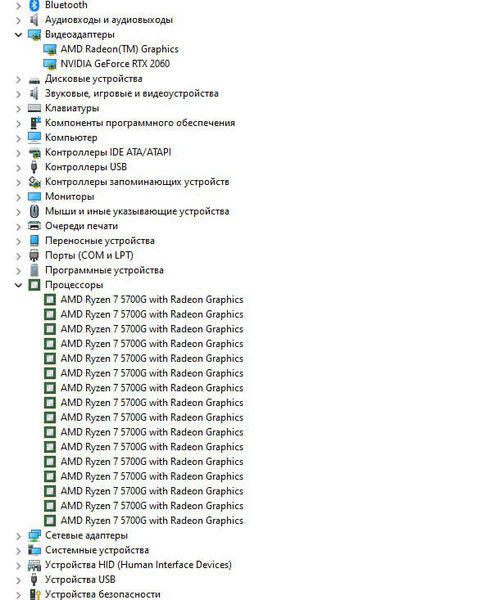Image resolution: width=494 pixels, height=600 pixels.
Task: Select Компоненты программного обеспечения item
Action: tap(140, 123)
